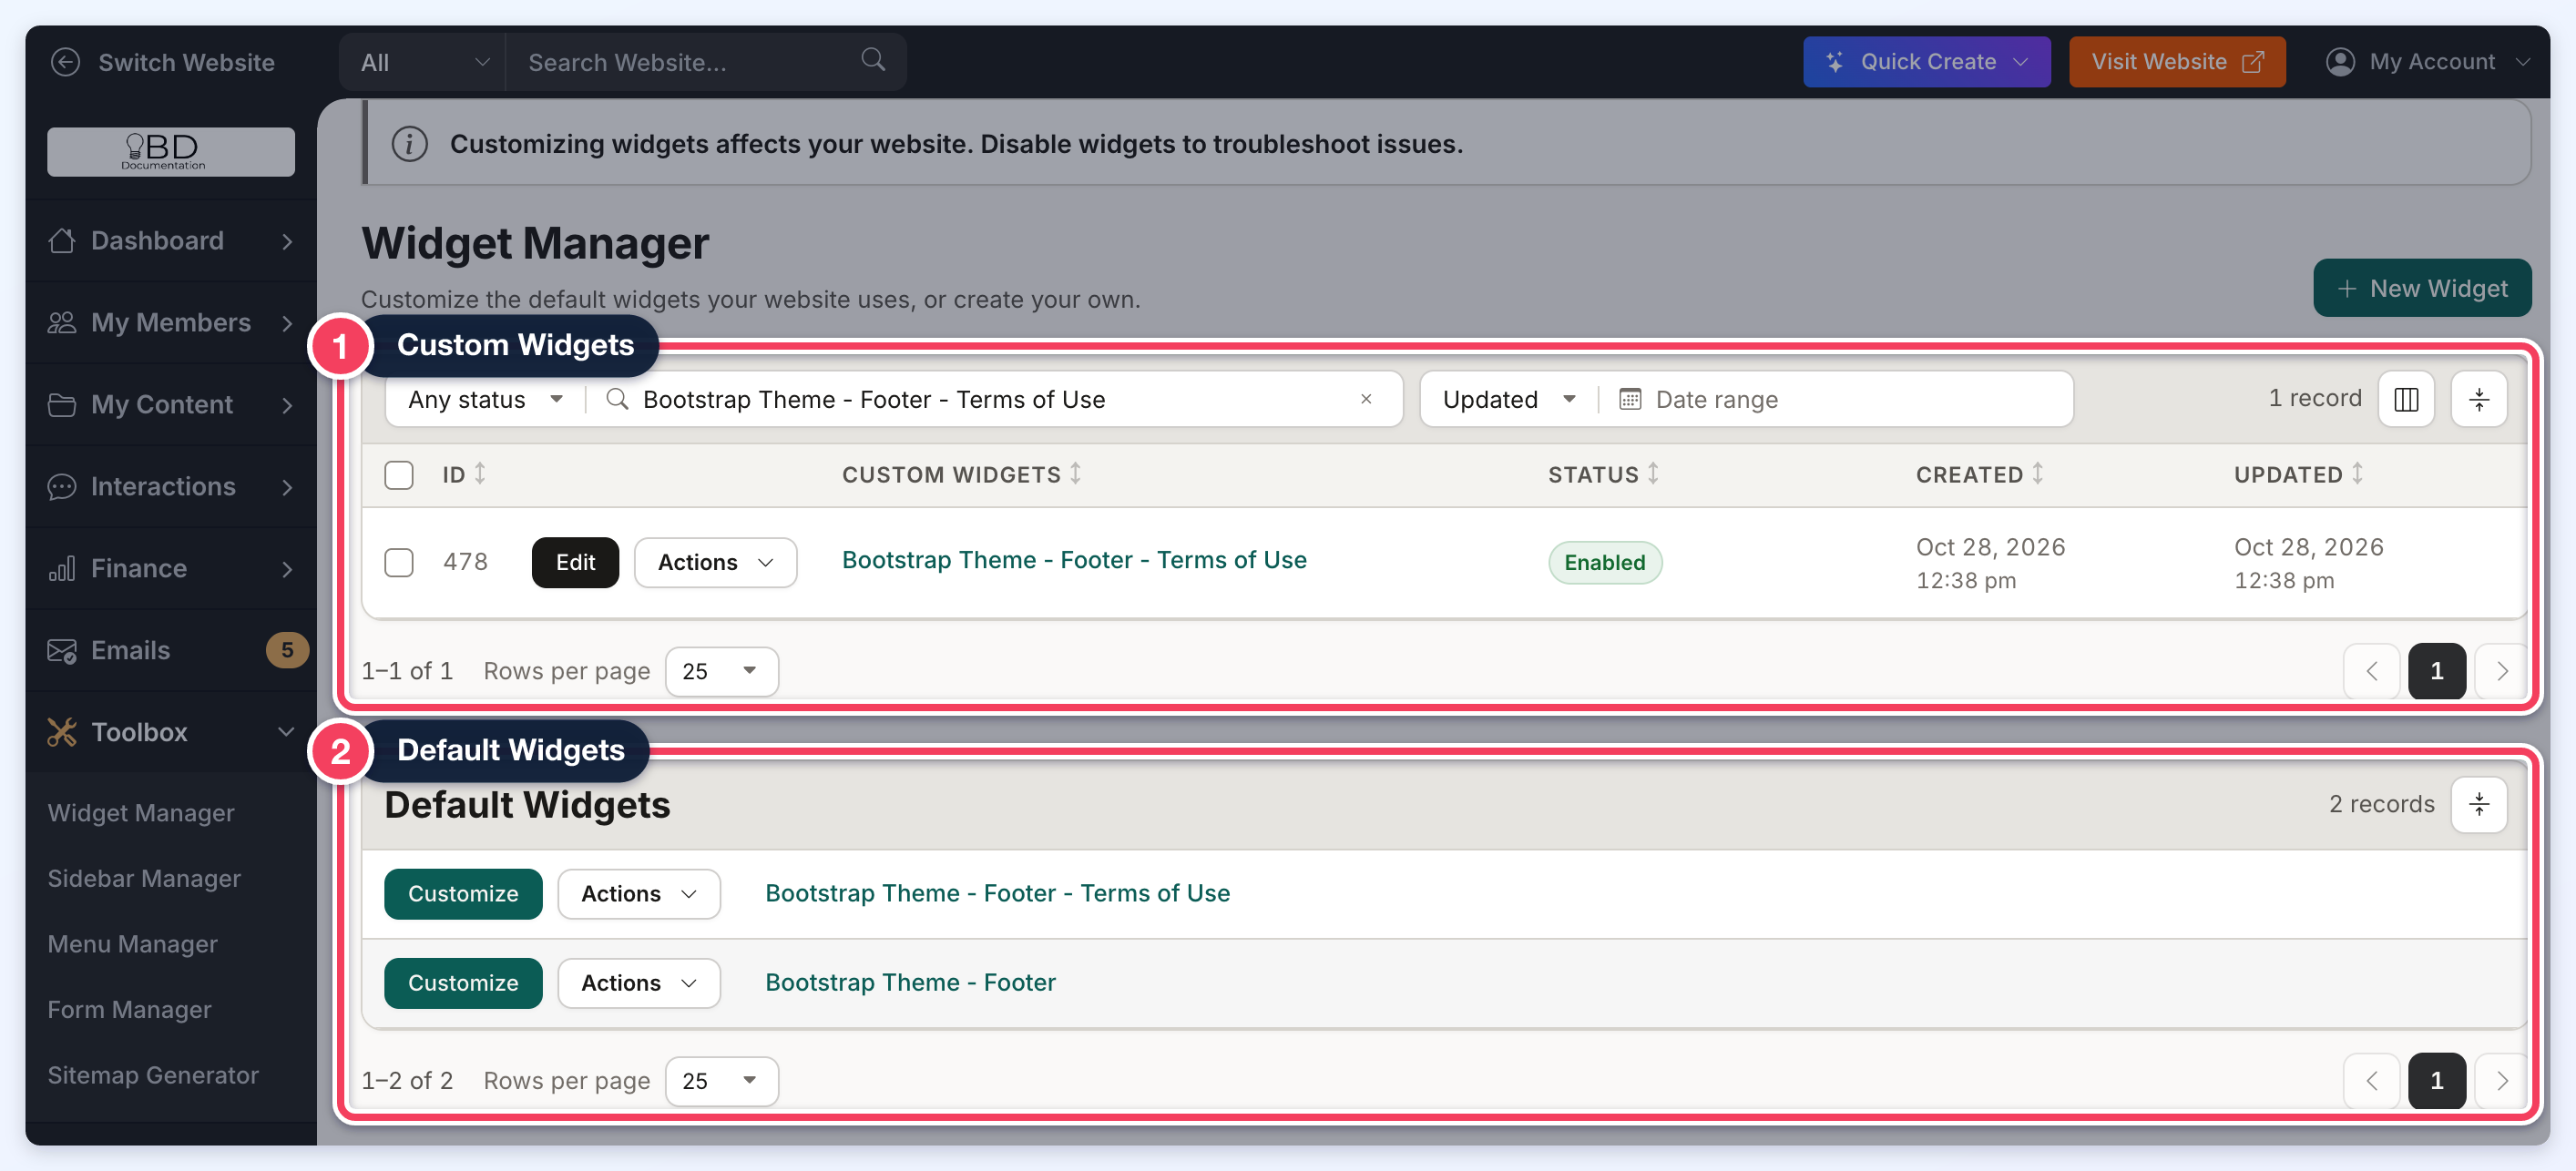Change Rows per page in Default Widgets

coord(721,1081)
